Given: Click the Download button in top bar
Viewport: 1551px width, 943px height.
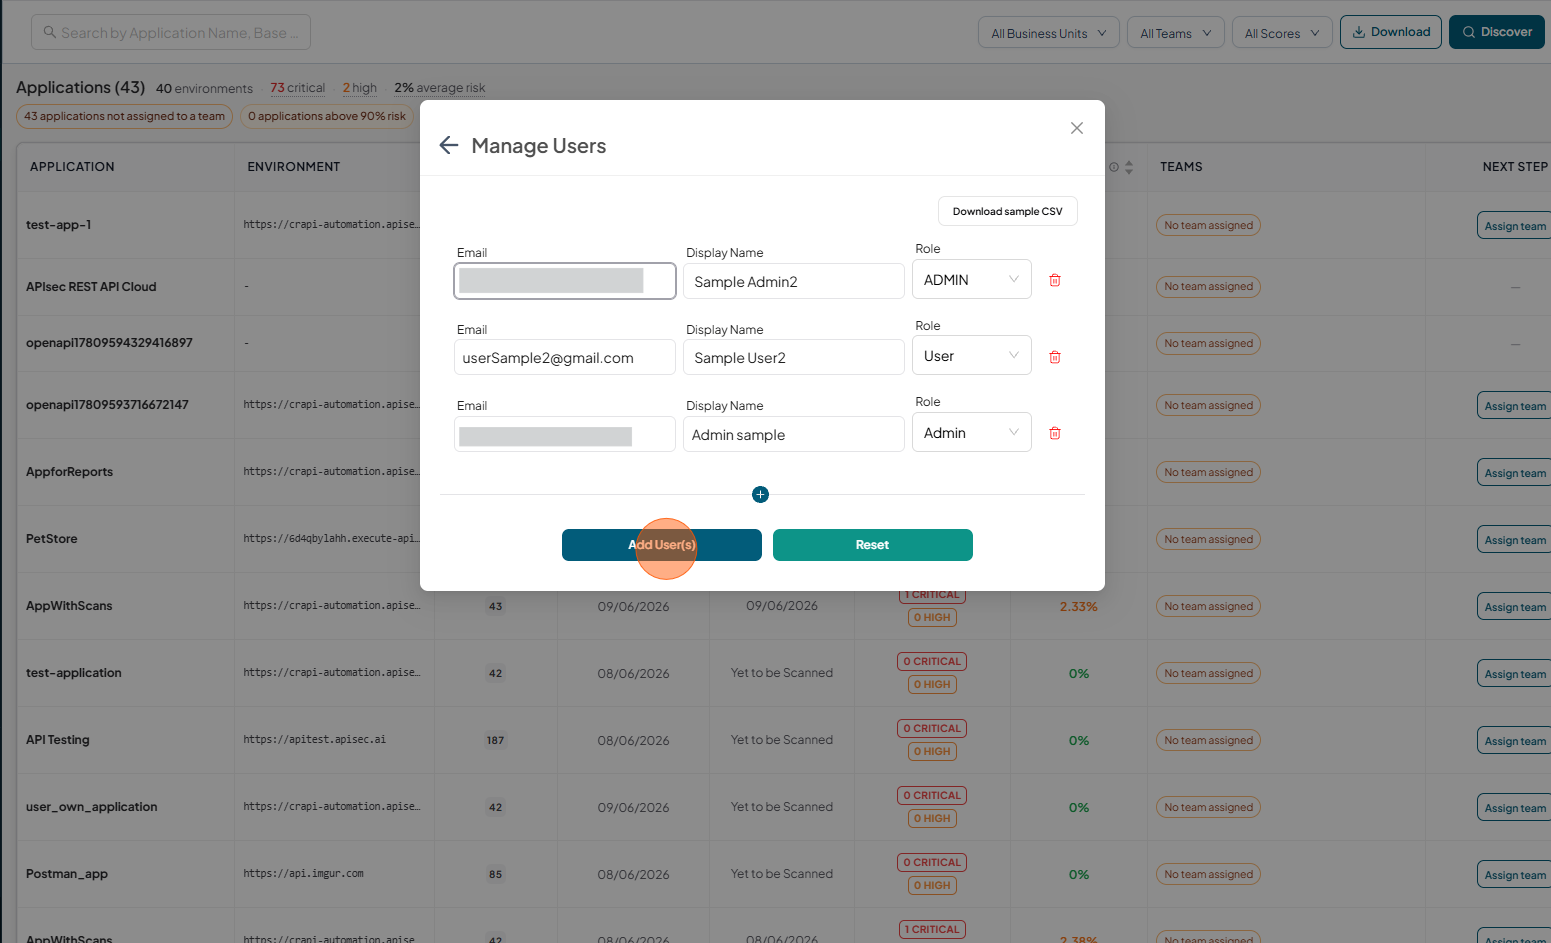Looking at the screenshot, I should click(1391, 32).
